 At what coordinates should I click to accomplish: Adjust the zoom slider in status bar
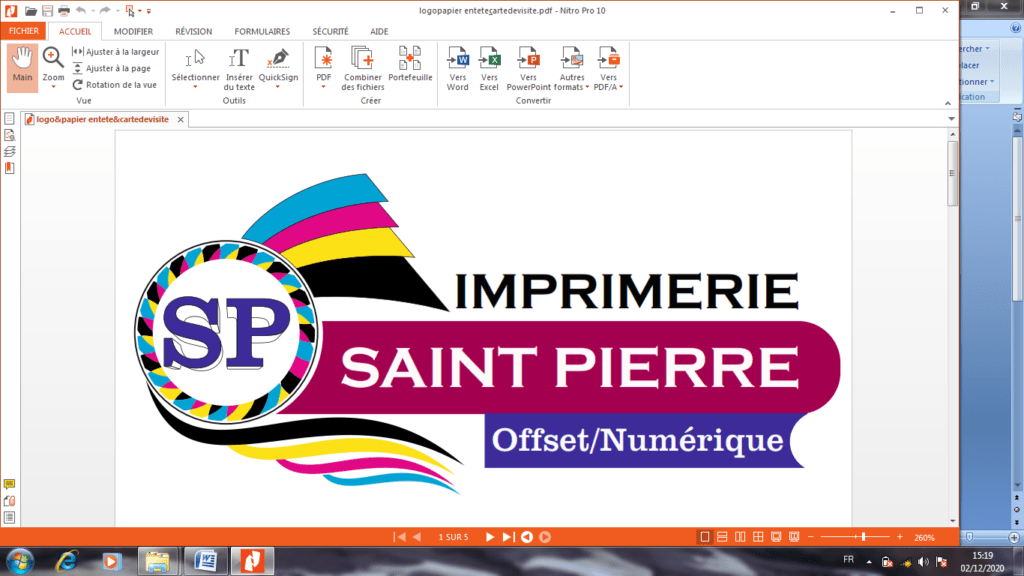click(x=862, y=537)
